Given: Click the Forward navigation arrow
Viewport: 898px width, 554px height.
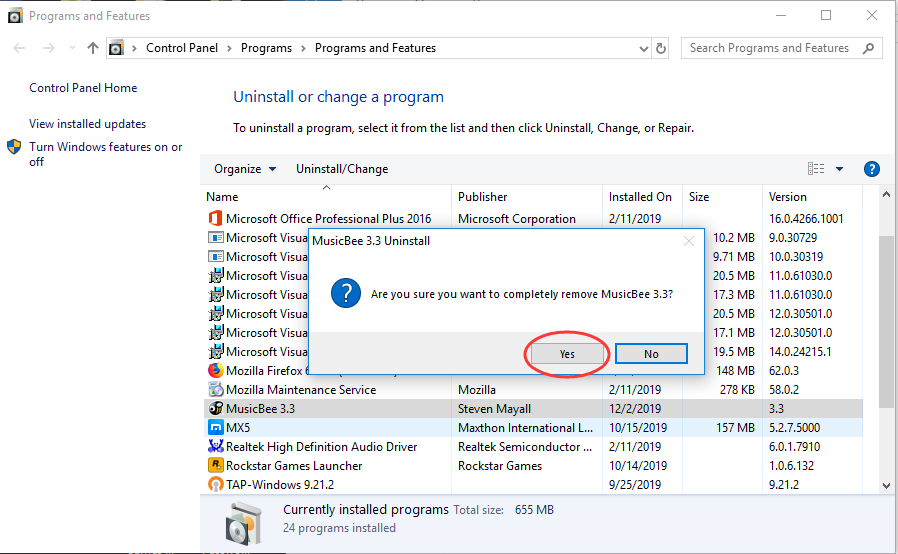Looking at the screenshot, I should (x=49, y=48).
